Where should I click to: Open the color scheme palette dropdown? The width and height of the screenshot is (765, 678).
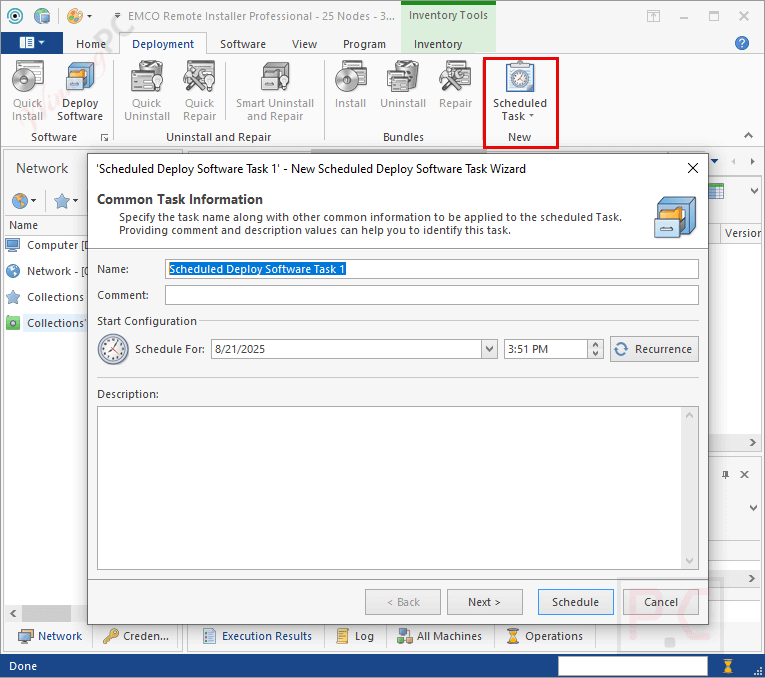pyautogui.click(x=79, y=16)
